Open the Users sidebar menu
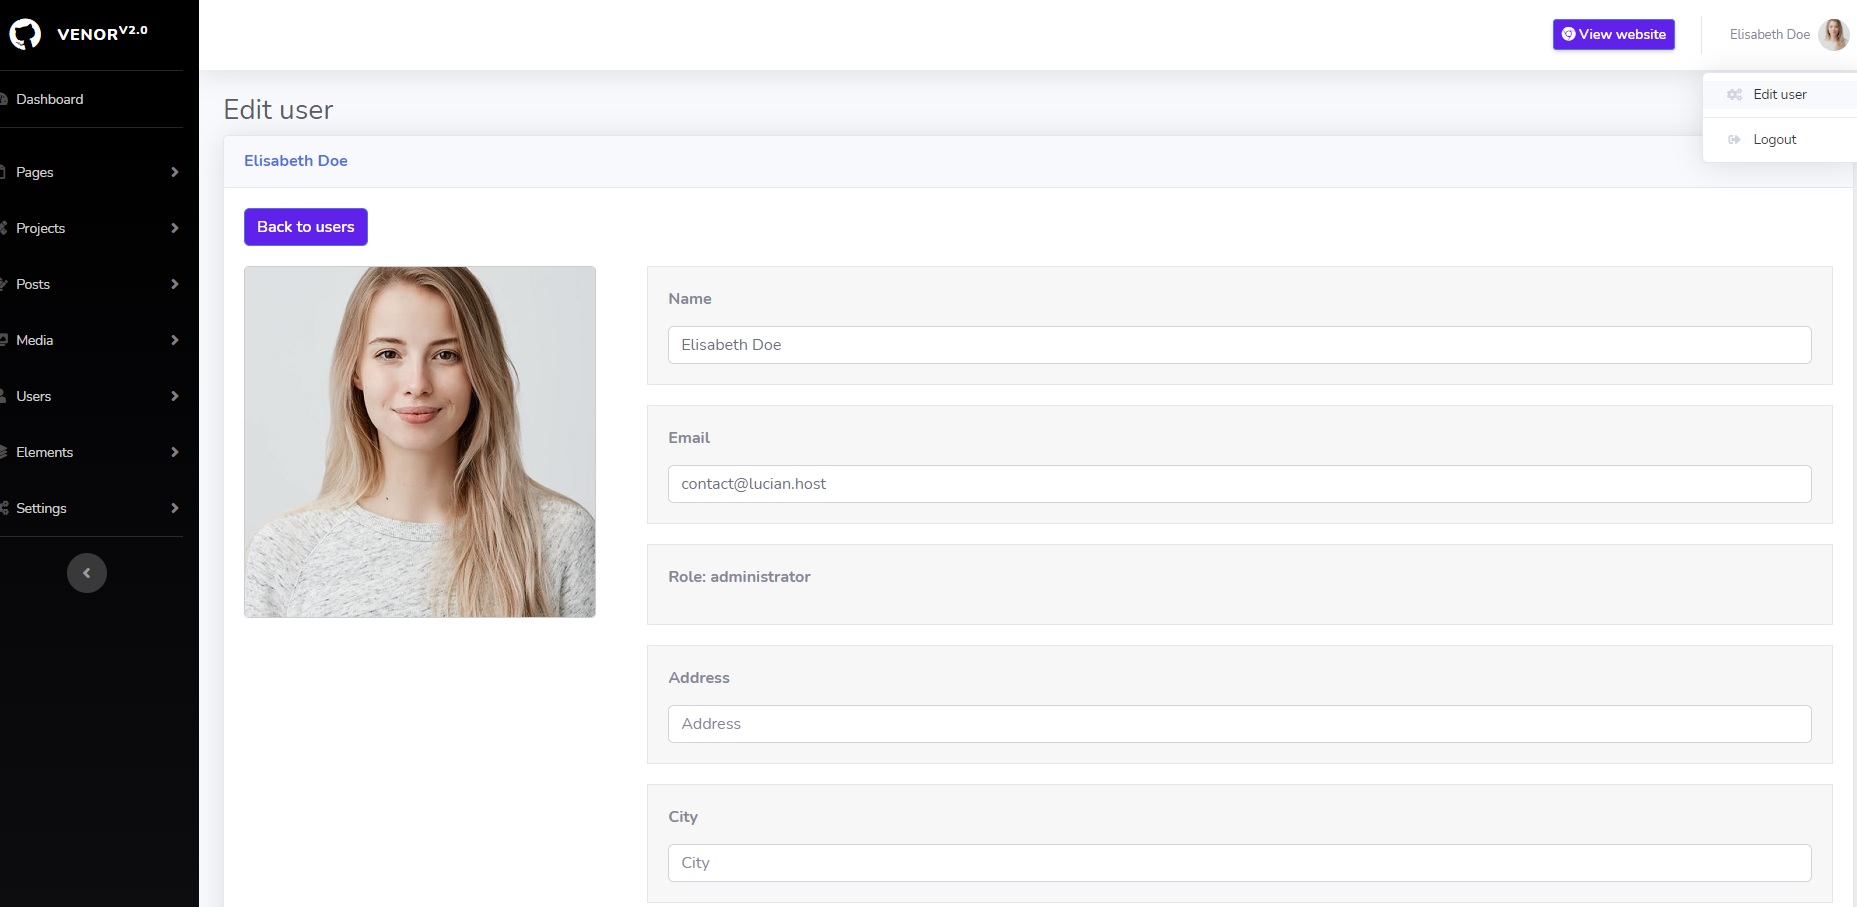Viewport: 1857px width, 907px height. pos(34,396)
